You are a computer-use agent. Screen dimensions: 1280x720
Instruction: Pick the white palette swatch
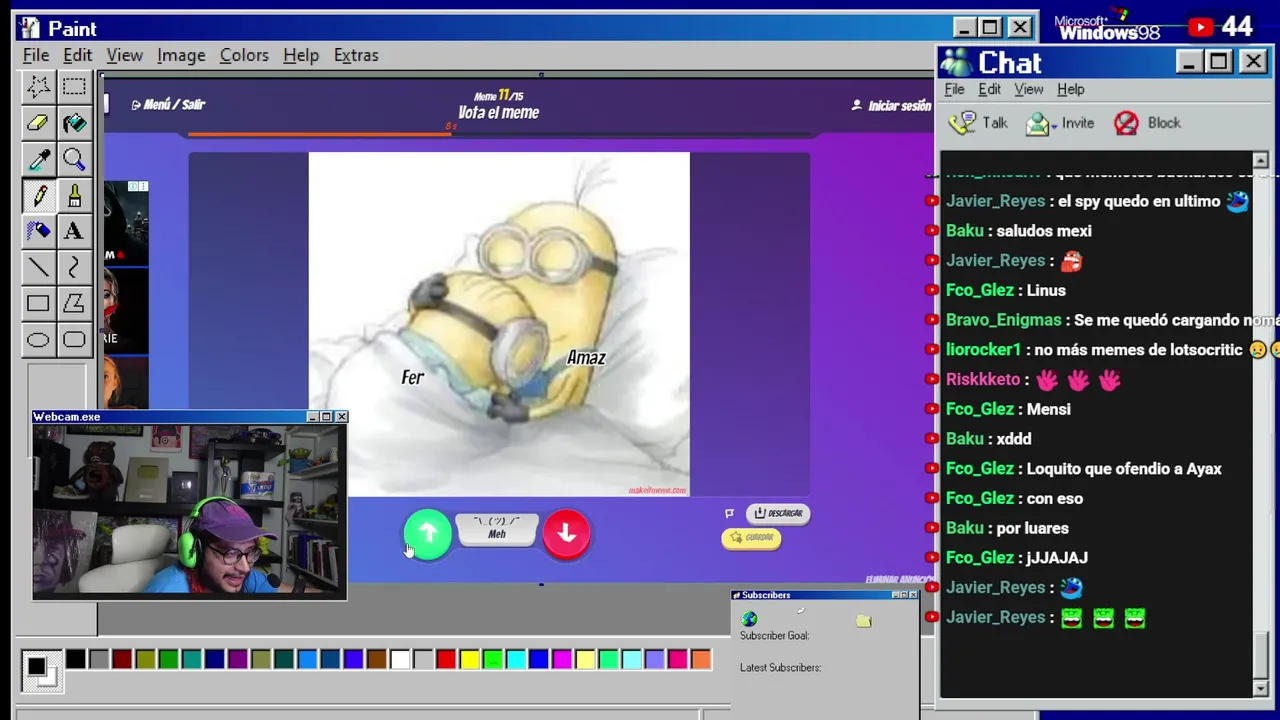pyautogui.click(x=400, y=659)
